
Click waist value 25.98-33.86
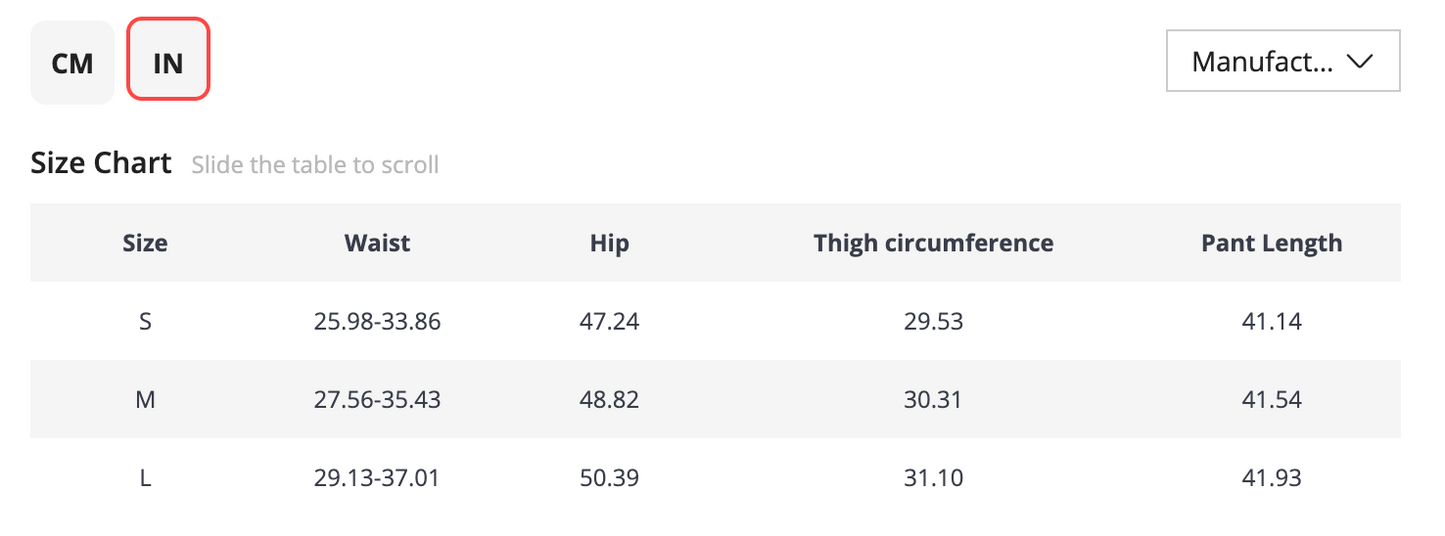point(377,321)
